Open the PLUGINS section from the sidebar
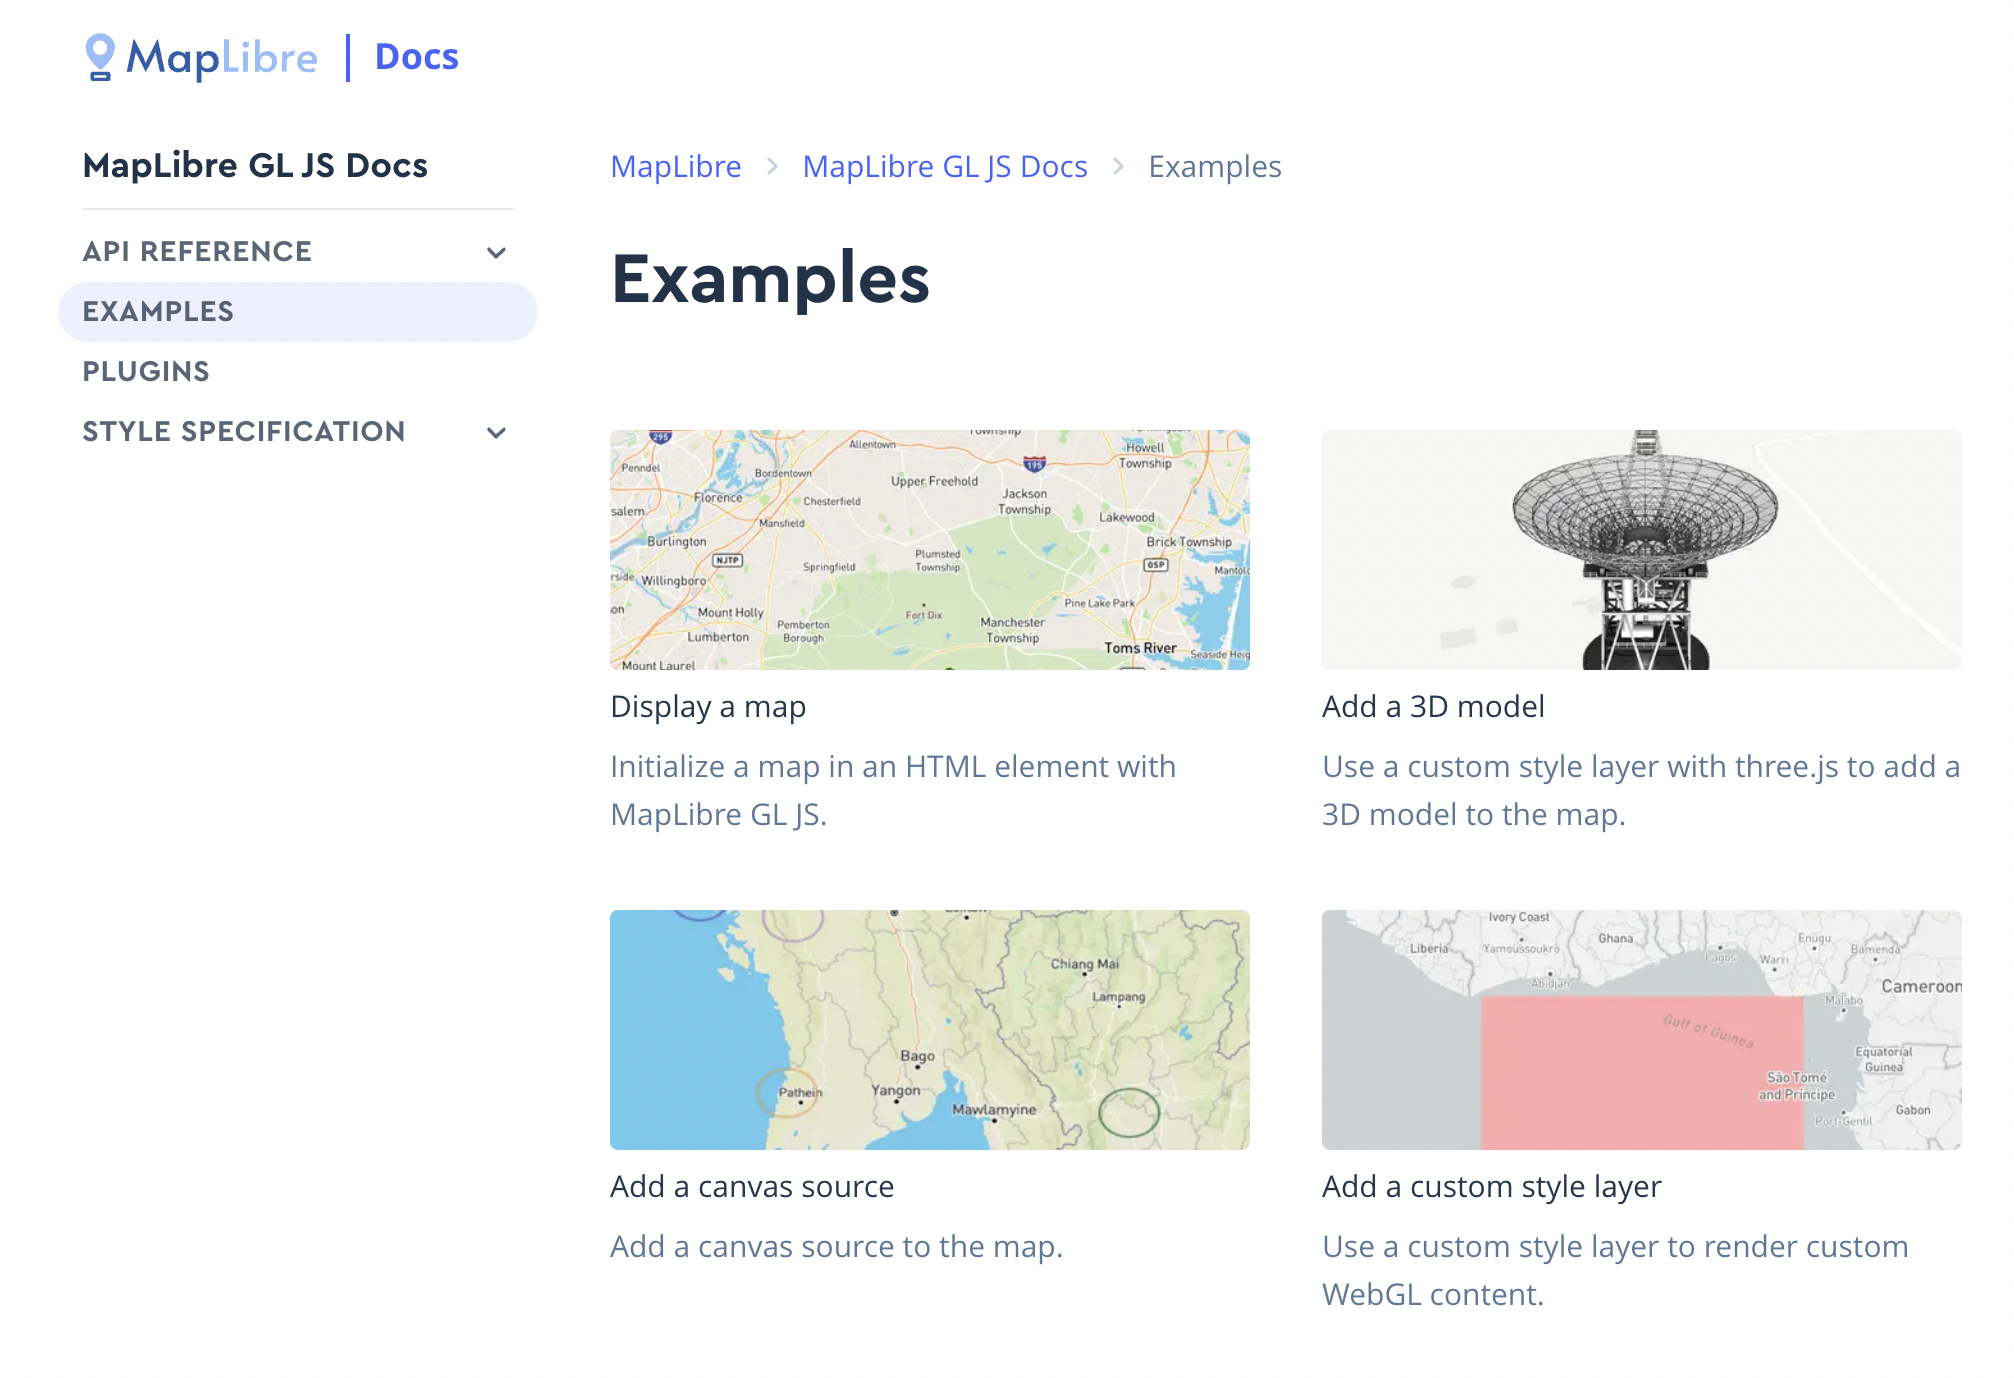This screenshot has height=1378, width=2014. click(x=146, y=371)
